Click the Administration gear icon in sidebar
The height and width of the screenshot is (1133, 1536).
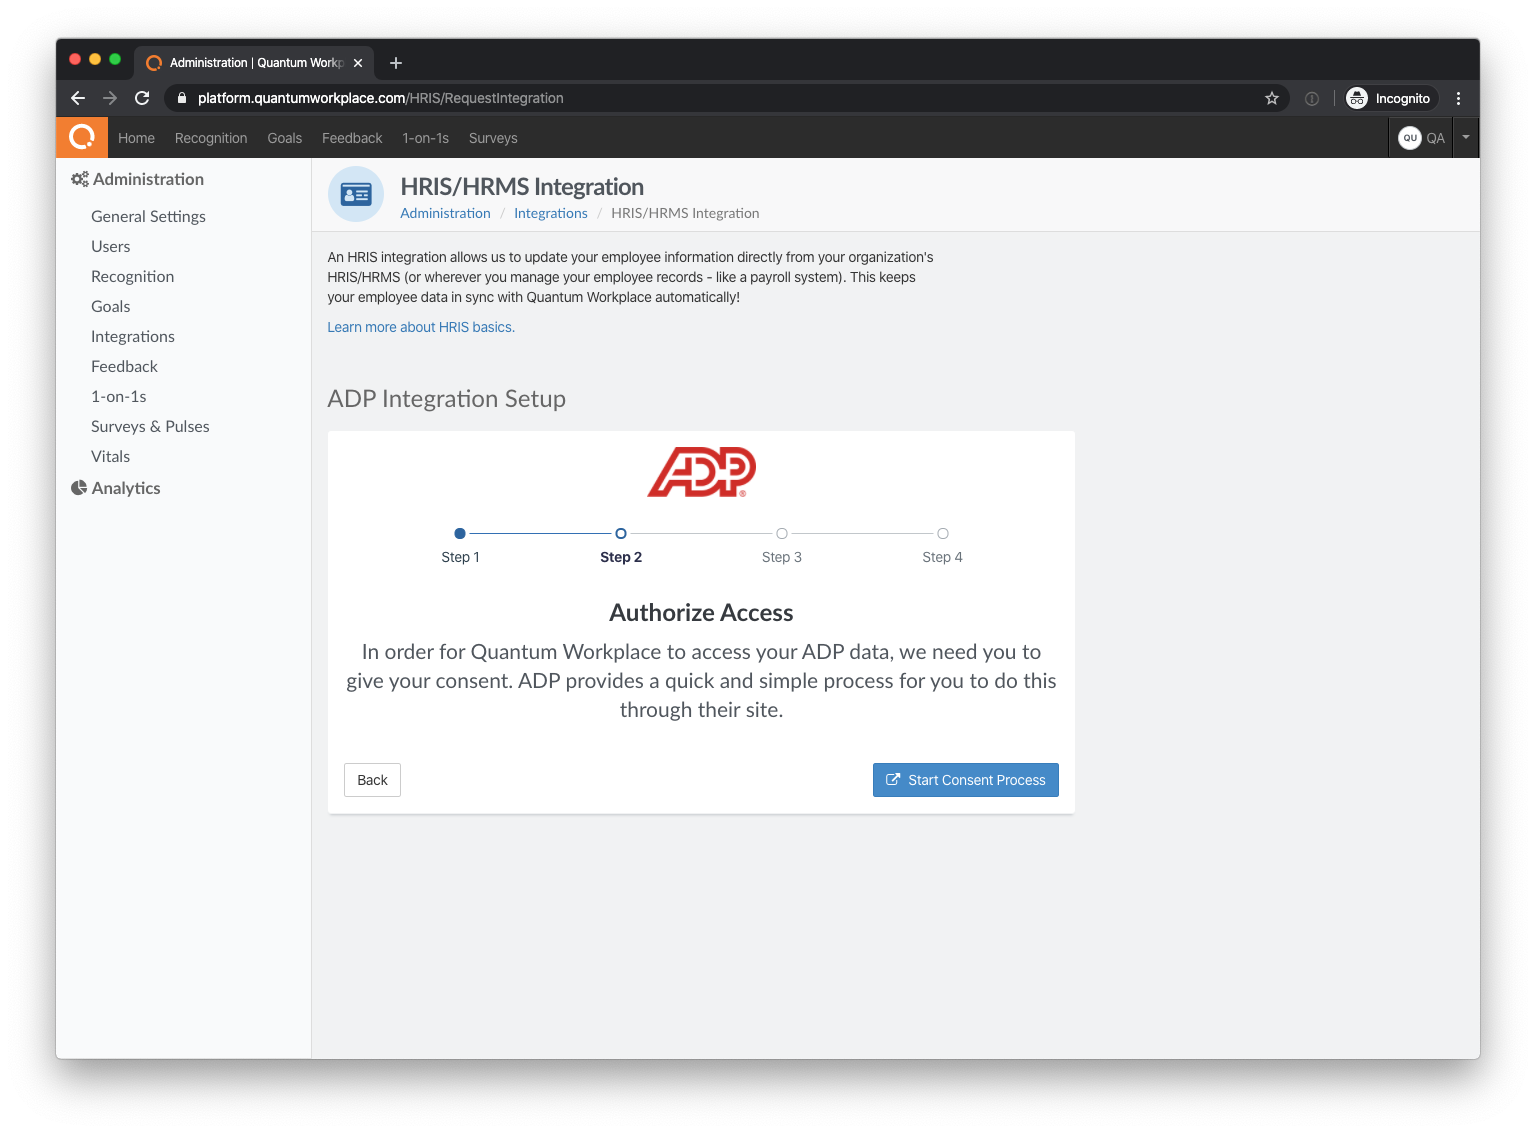(x=80, y=178)
